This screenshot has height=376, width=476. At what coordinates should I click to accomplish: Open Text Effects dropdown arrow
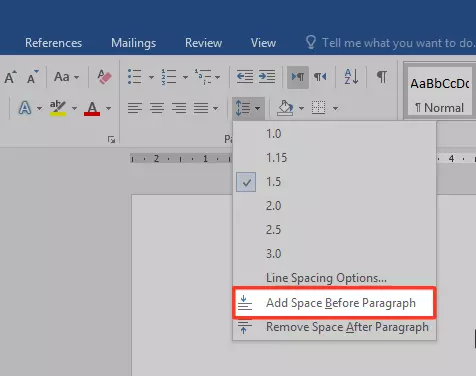click(x=39, y=108)
